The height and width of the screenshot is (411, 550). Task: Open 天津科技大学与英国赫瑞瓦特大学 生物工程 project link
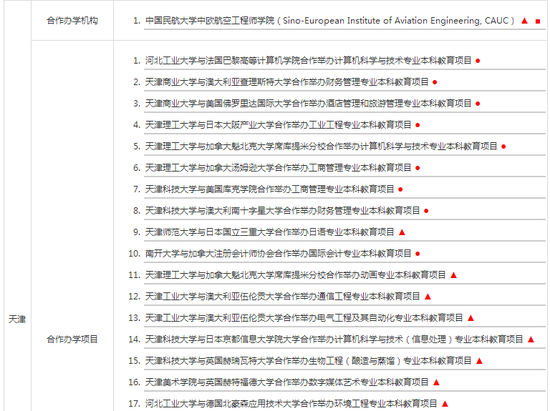click(308, 361)
